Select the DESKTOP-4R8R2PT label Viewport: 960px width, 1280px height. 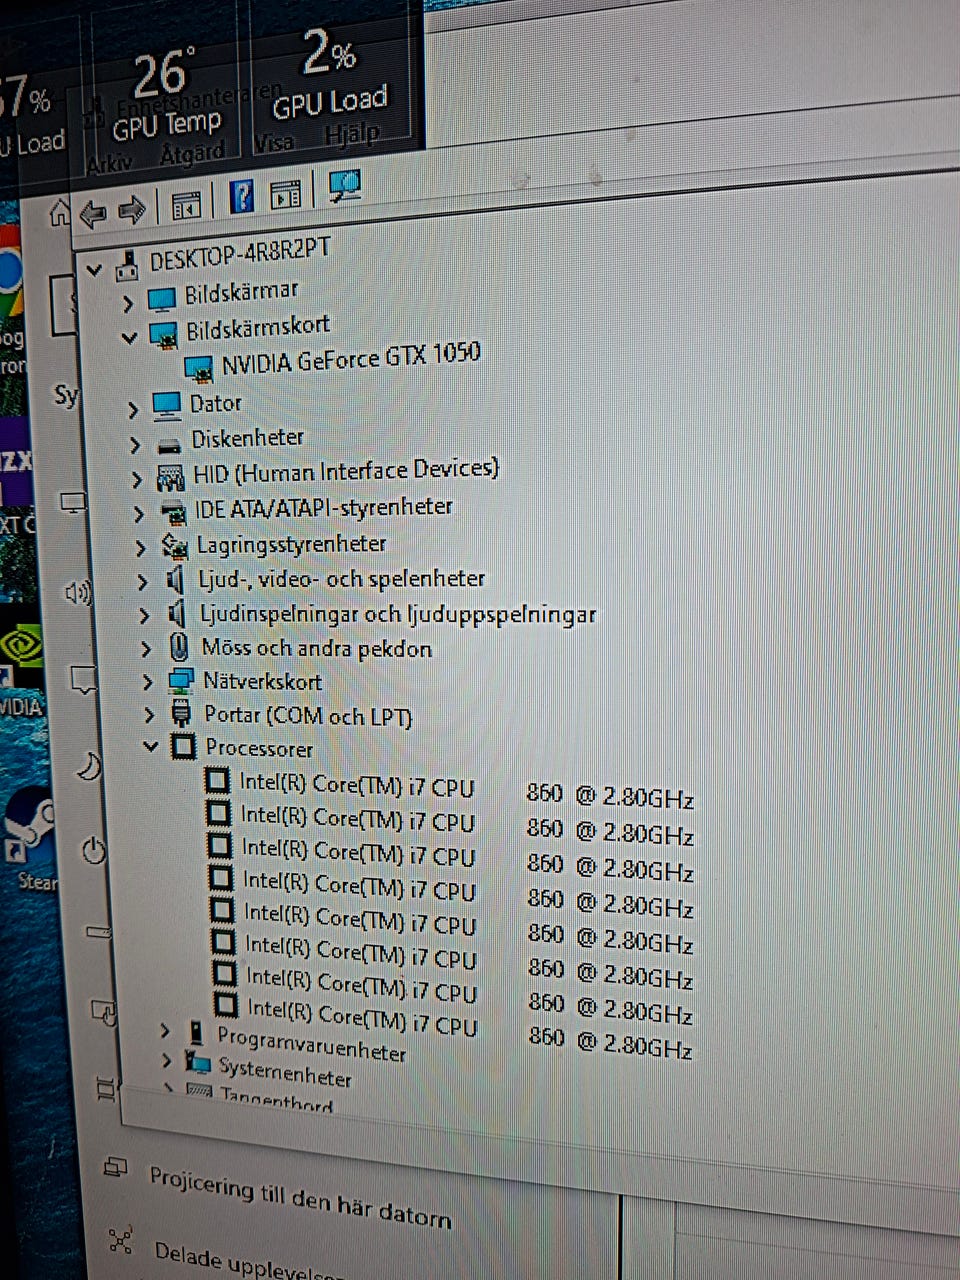click(x=240, y=256)
